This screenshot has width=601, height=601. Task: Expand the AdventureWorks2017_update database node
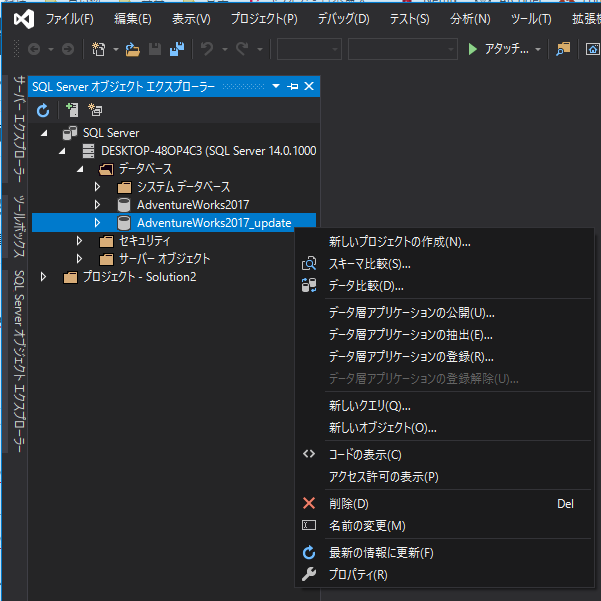[97, 223]
